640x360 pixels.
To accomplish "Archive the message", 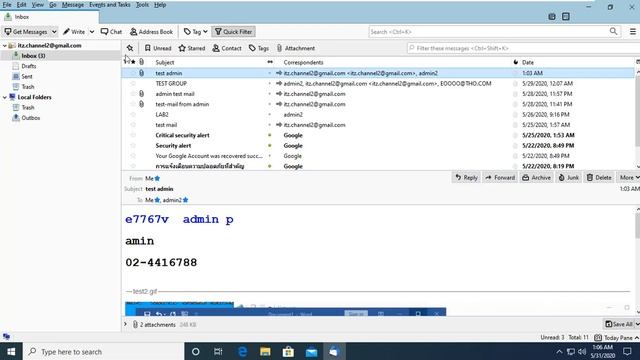I will coord(536,178).
